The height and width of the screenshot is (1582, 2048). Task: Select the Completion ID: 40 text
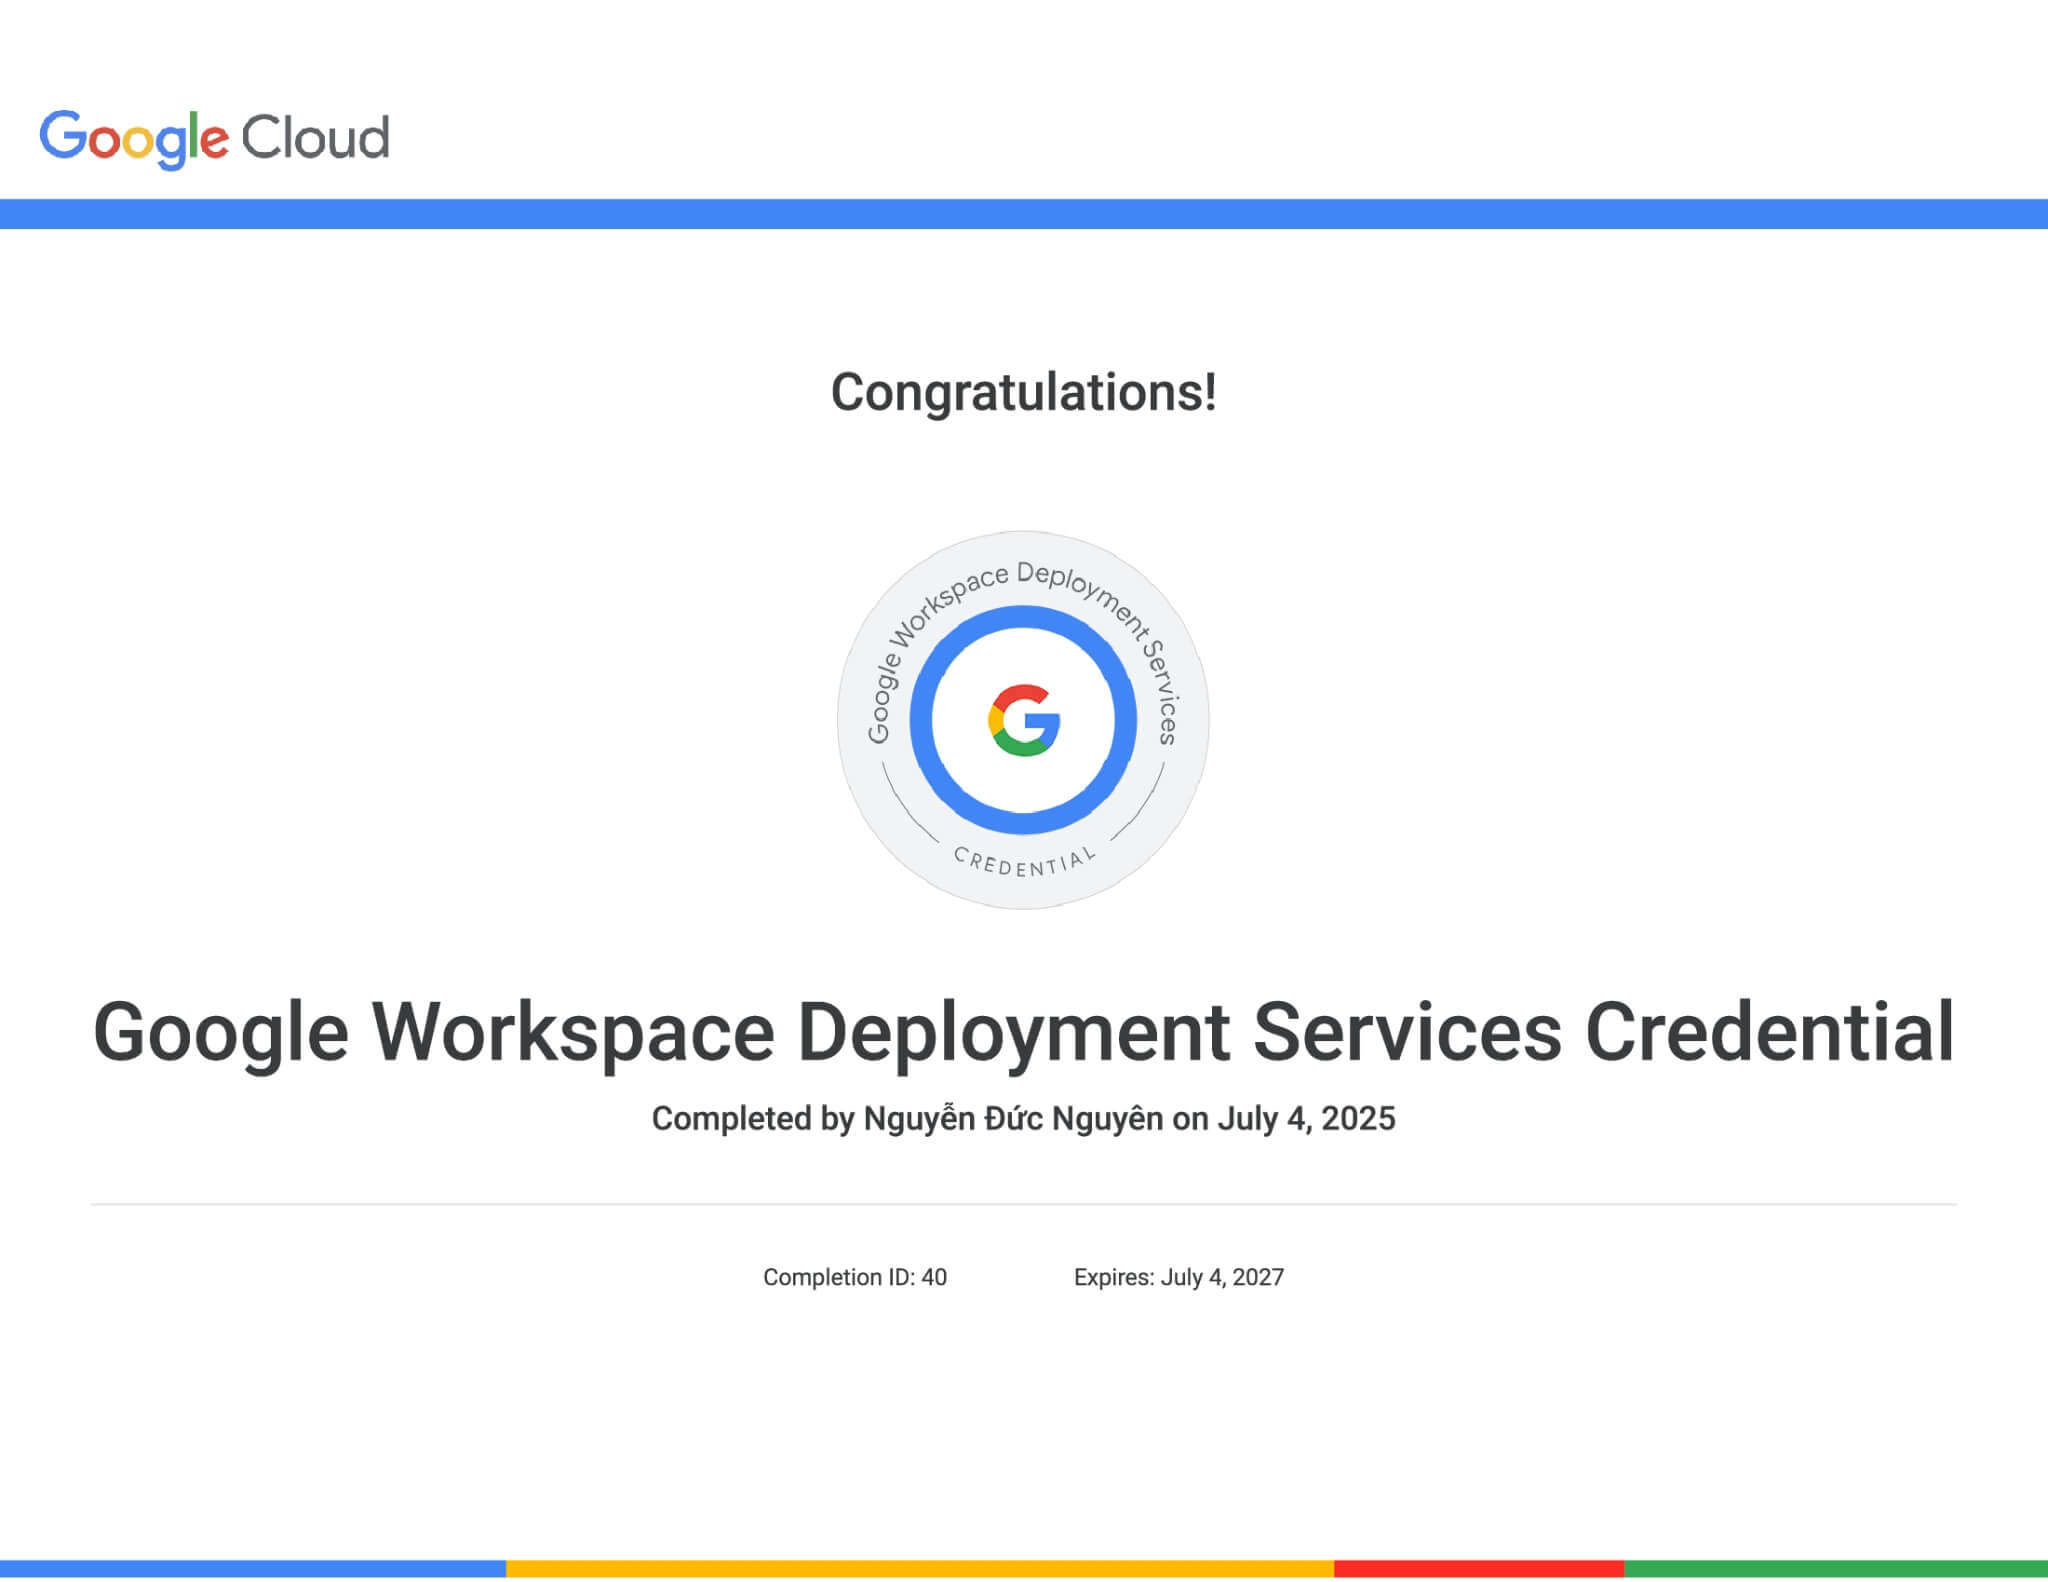pos(855,1276)
